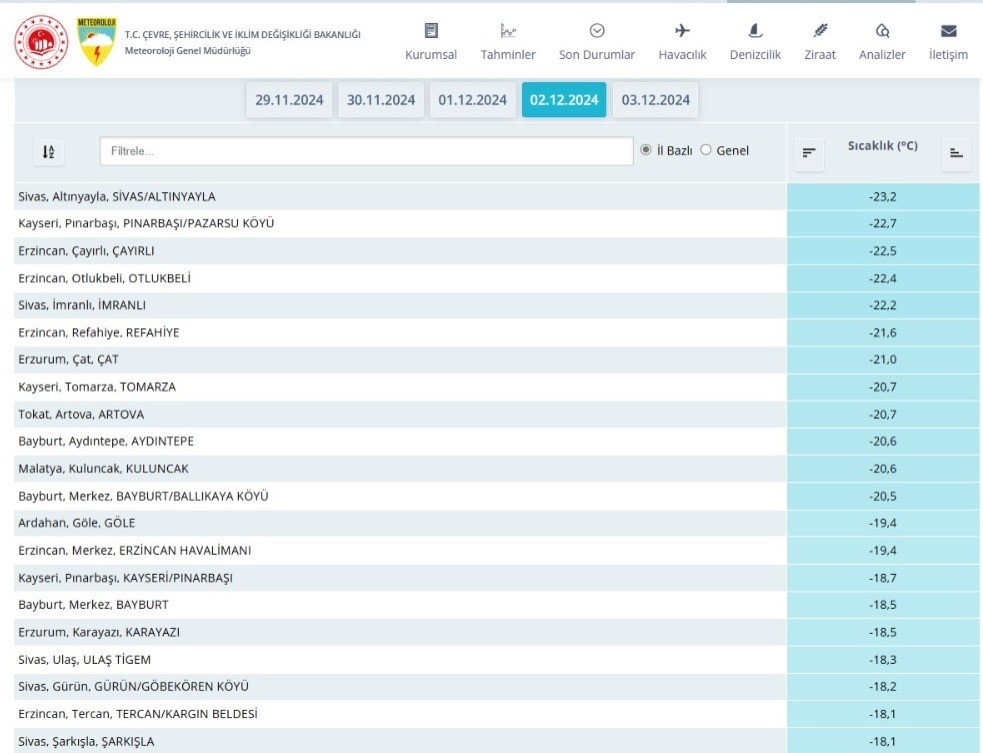
Task: Open the Ziraat wheat icon
Action: [820, 30]
